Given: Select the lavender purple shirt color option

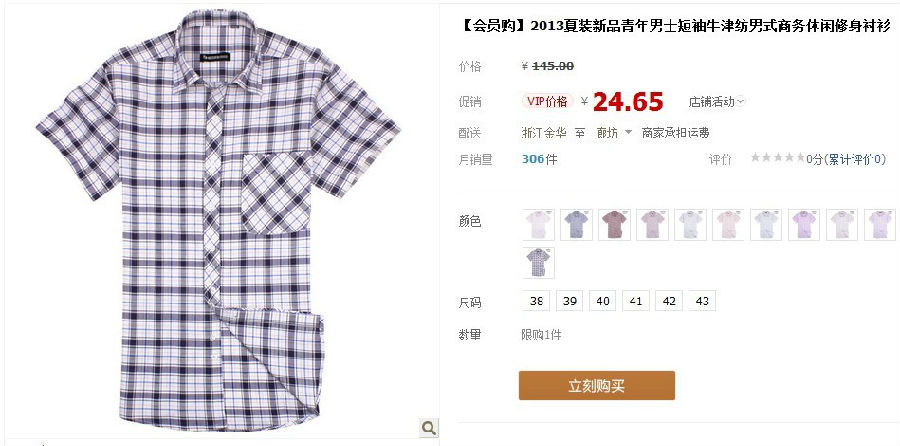Looking at the screenshot, I should point(804,224).
